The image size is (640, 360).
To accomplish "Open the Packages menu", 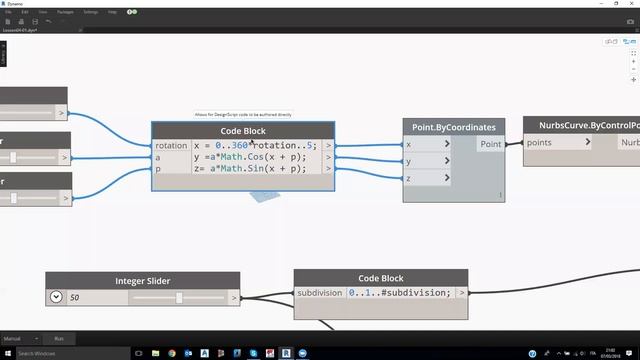I will [65, 12].
